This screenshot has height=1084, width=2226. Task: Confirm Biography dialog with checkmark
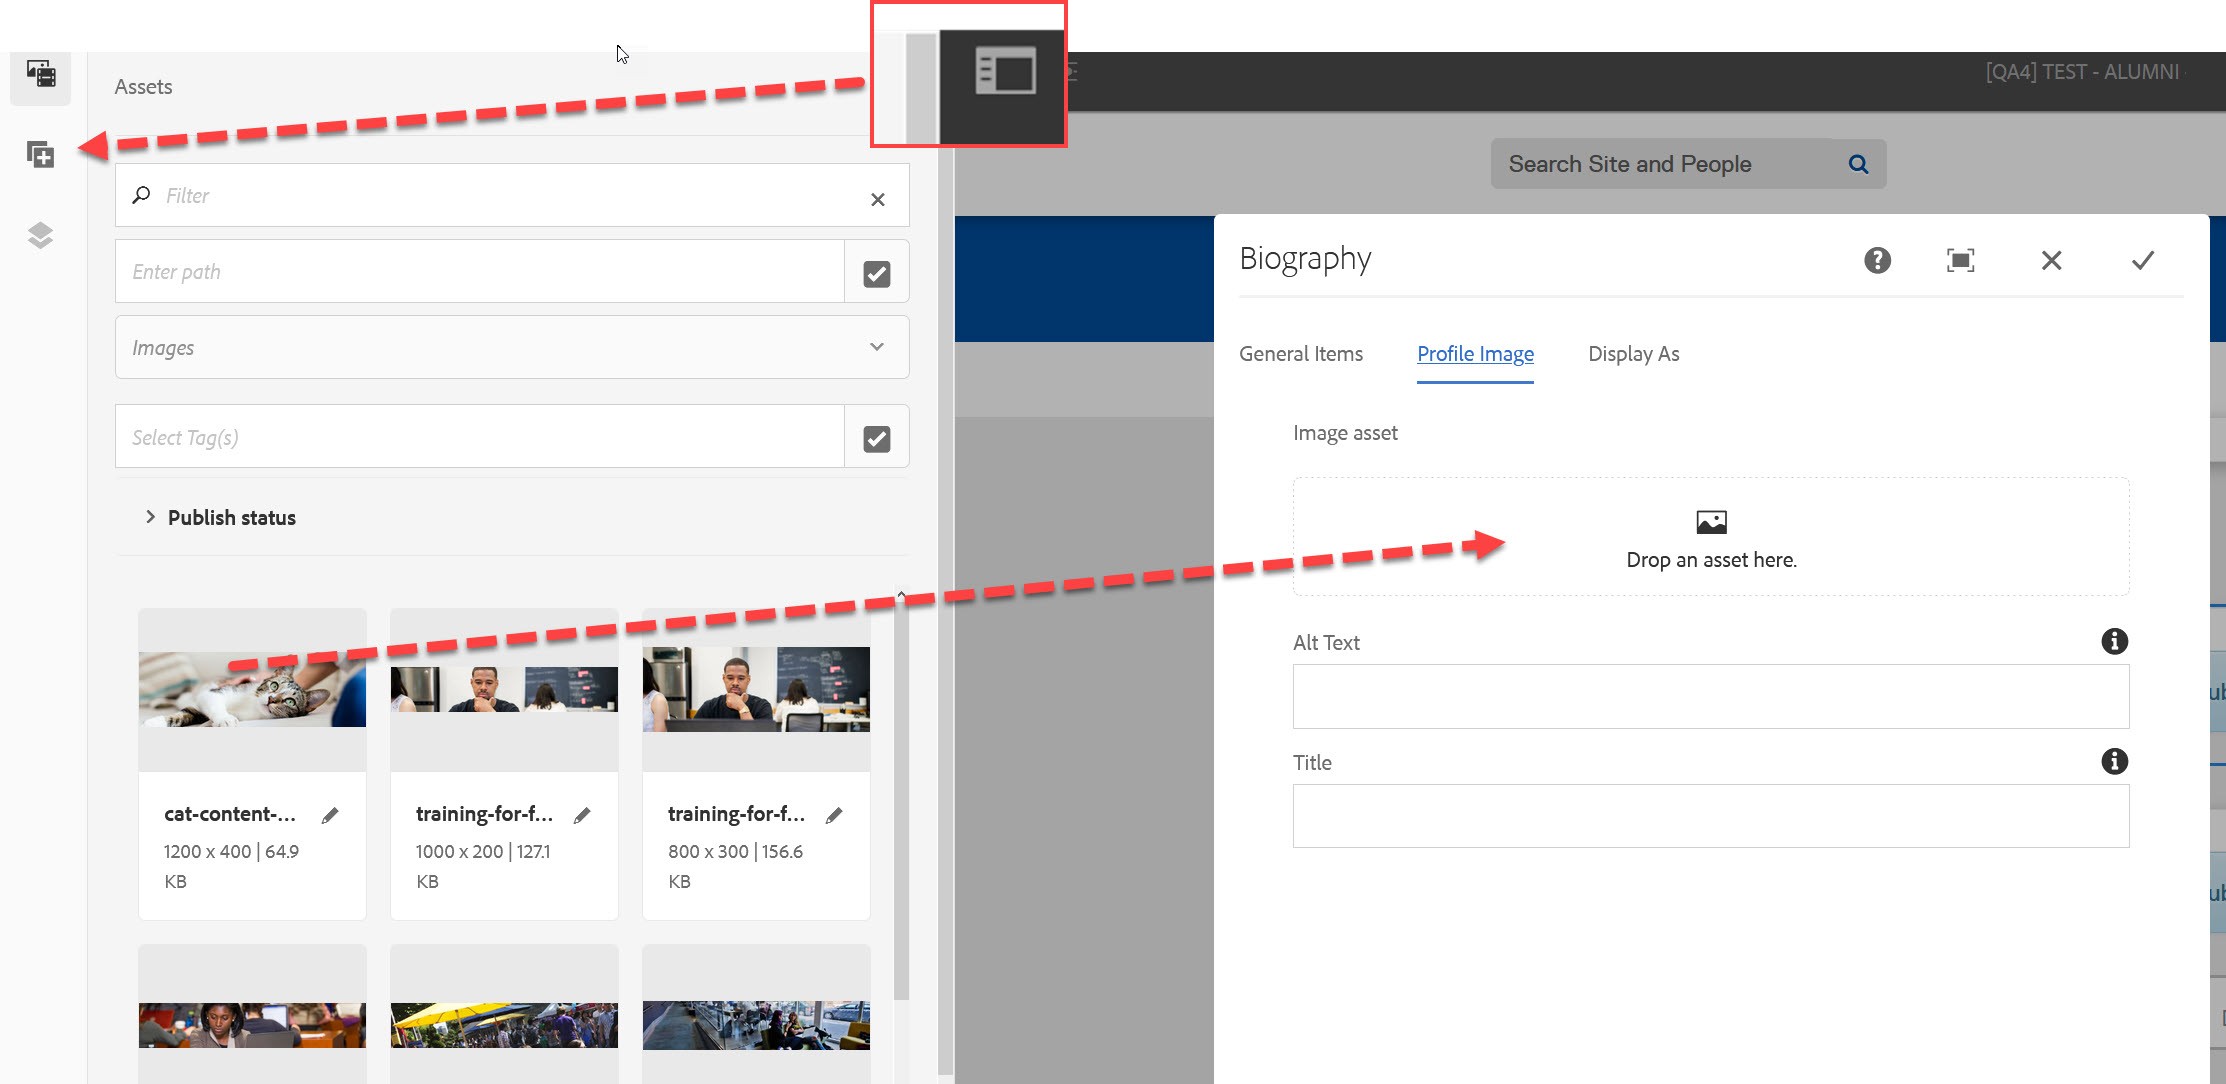coord(2142,260)
